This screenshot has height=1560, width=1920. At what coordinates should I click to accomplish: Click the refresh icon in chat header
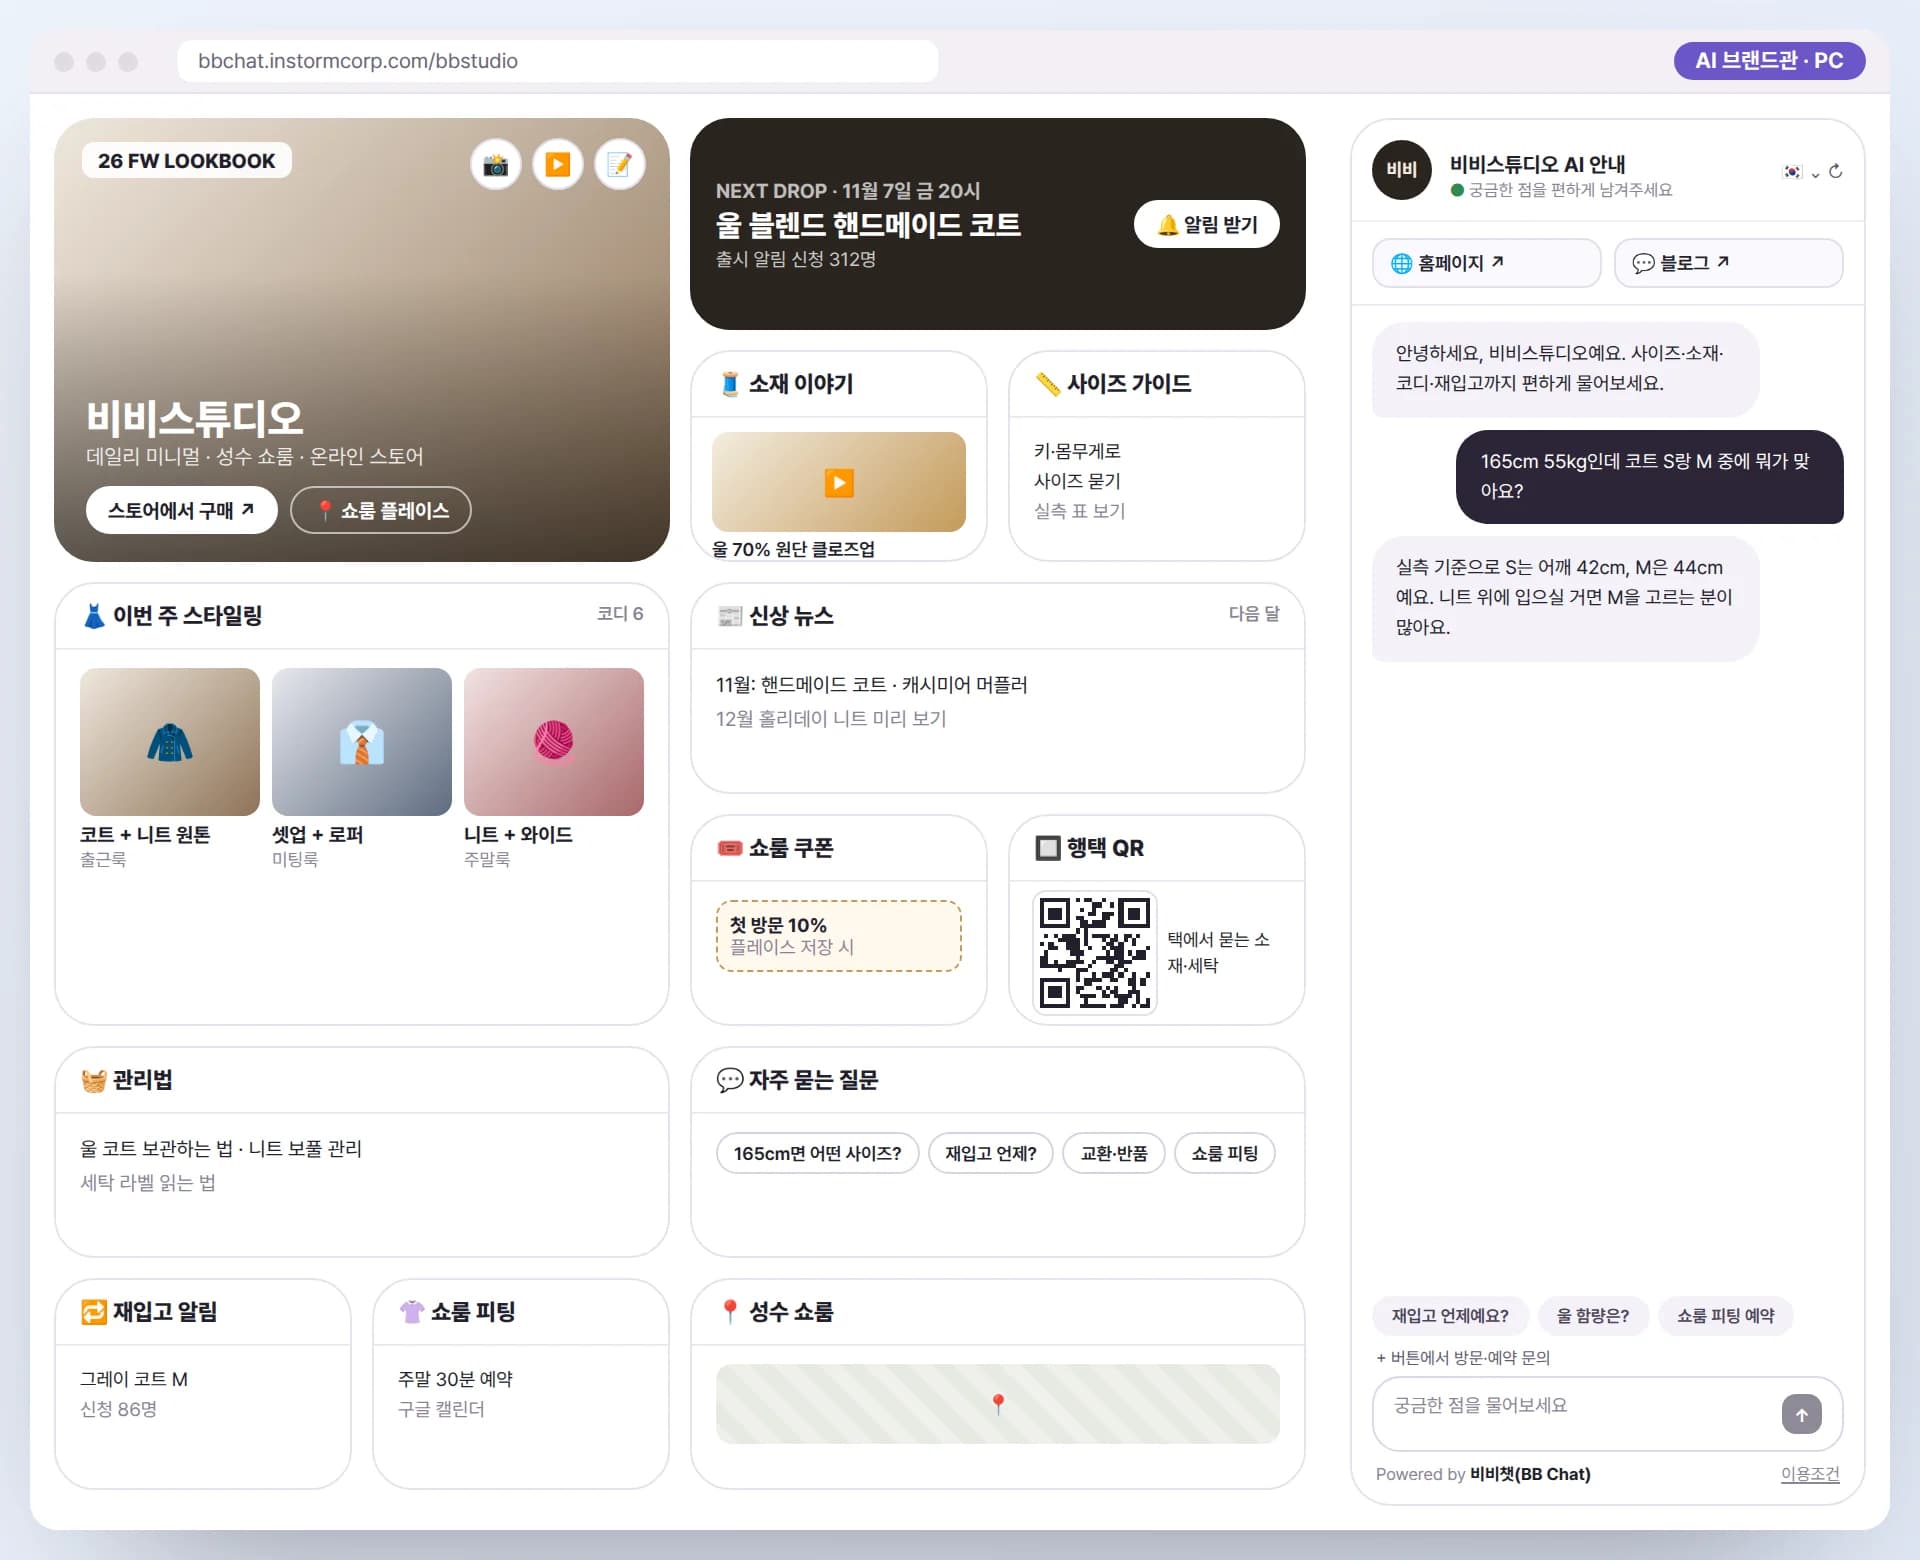pyautogui.click(x=1835, y=171)
